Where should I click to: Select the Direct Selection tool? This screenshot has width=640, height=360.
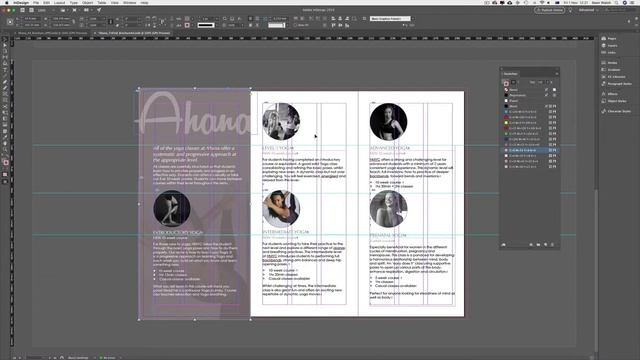tap(5, 46)
